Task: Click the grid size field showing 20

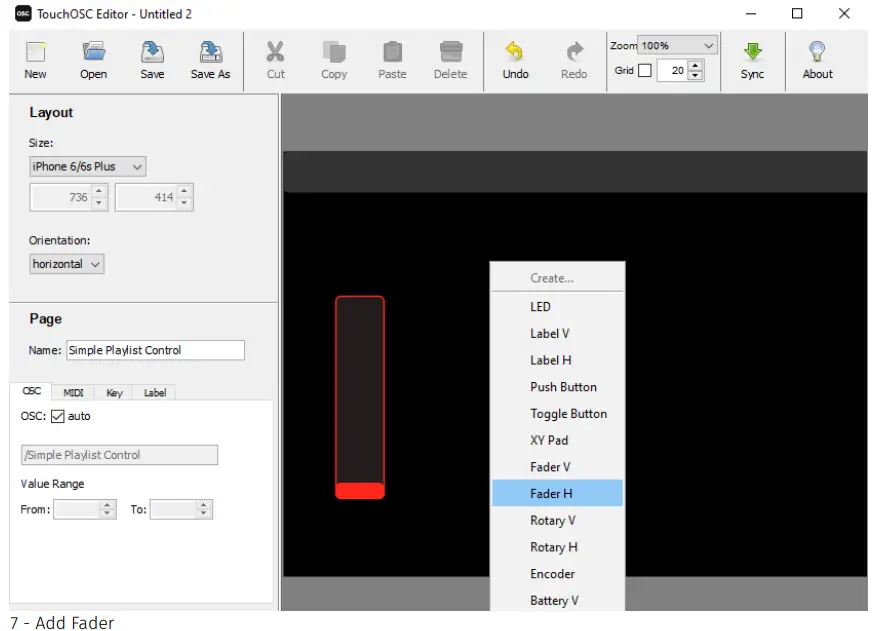Action: click(674, 70)
